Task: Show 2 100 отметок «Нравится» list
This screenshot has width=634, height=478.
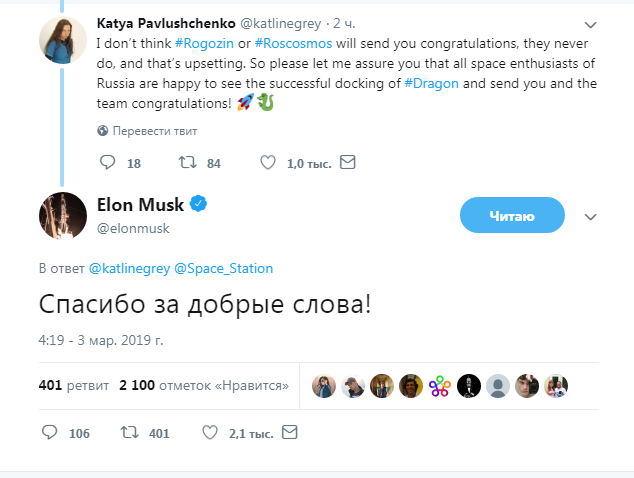Action: coord(203,385)
